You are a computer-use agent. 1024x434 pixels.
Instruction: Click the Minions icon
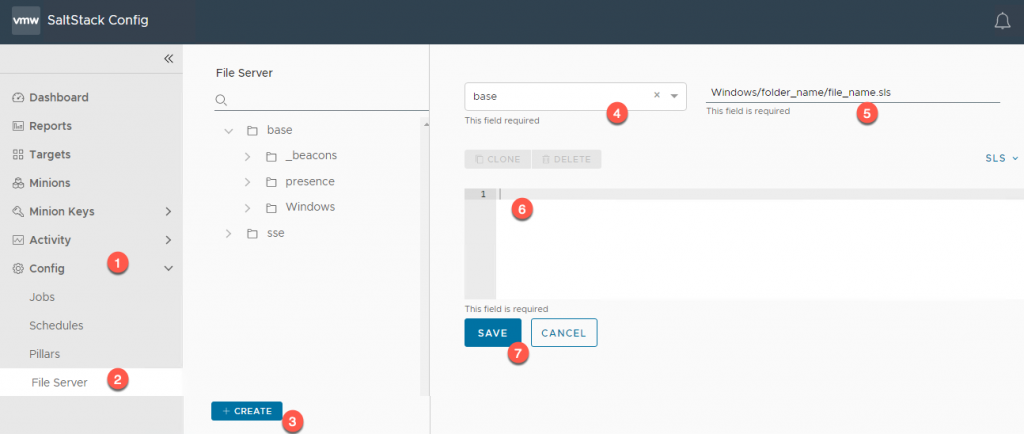(18, 183)
